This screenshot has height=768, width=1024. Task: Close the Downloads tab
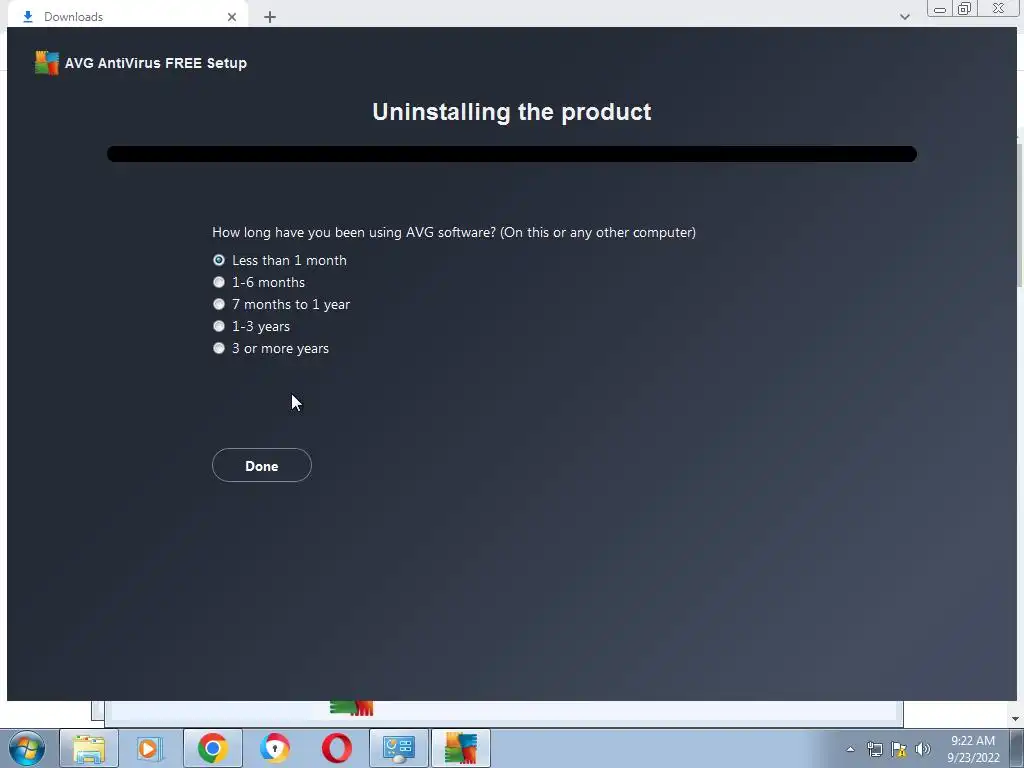coord(232,17)
